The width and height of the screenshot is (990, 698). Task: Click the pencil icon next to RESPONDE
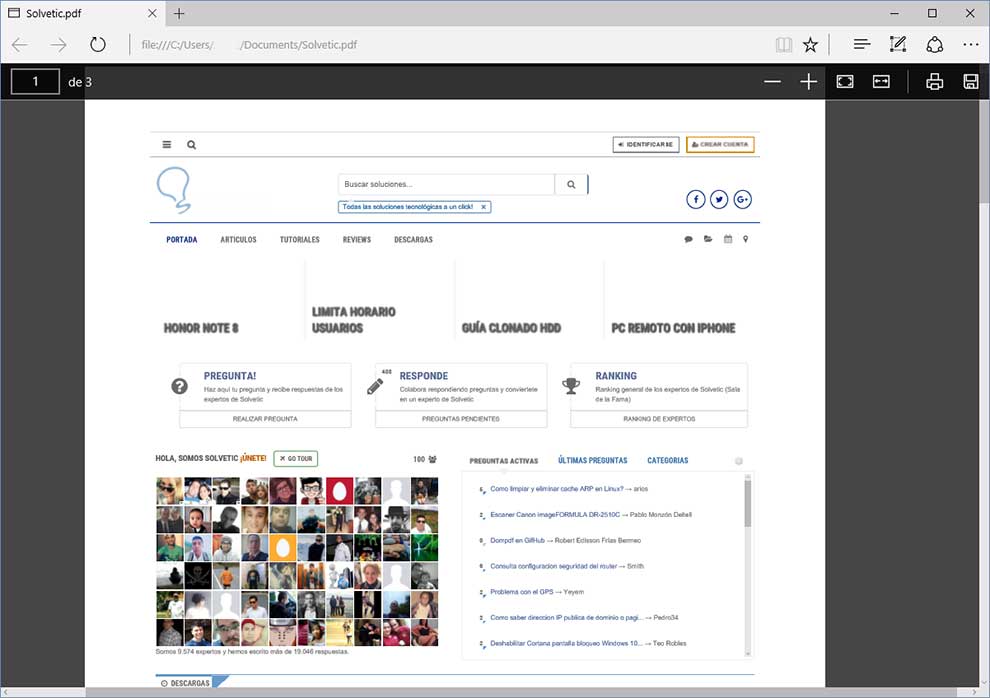375,386
